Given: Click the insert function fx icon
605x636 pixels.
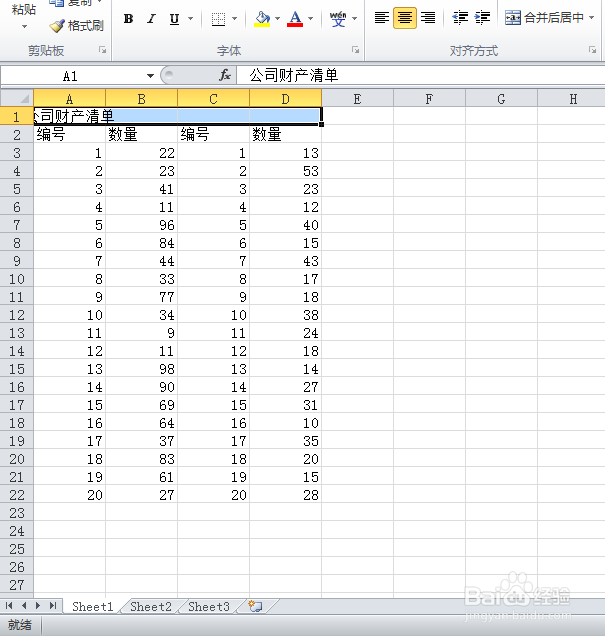Looking at the screenshot, I should coord(225,75).
